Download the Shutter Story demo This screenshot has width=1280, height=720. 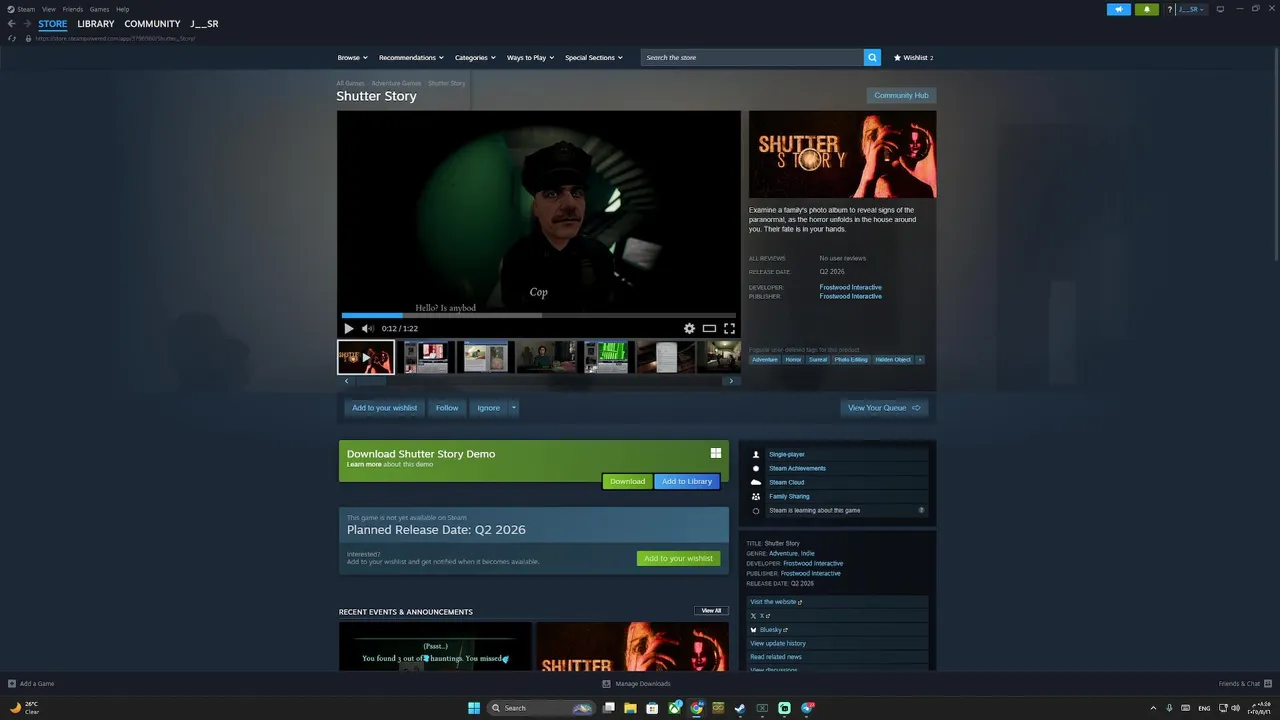pos(627,481)
